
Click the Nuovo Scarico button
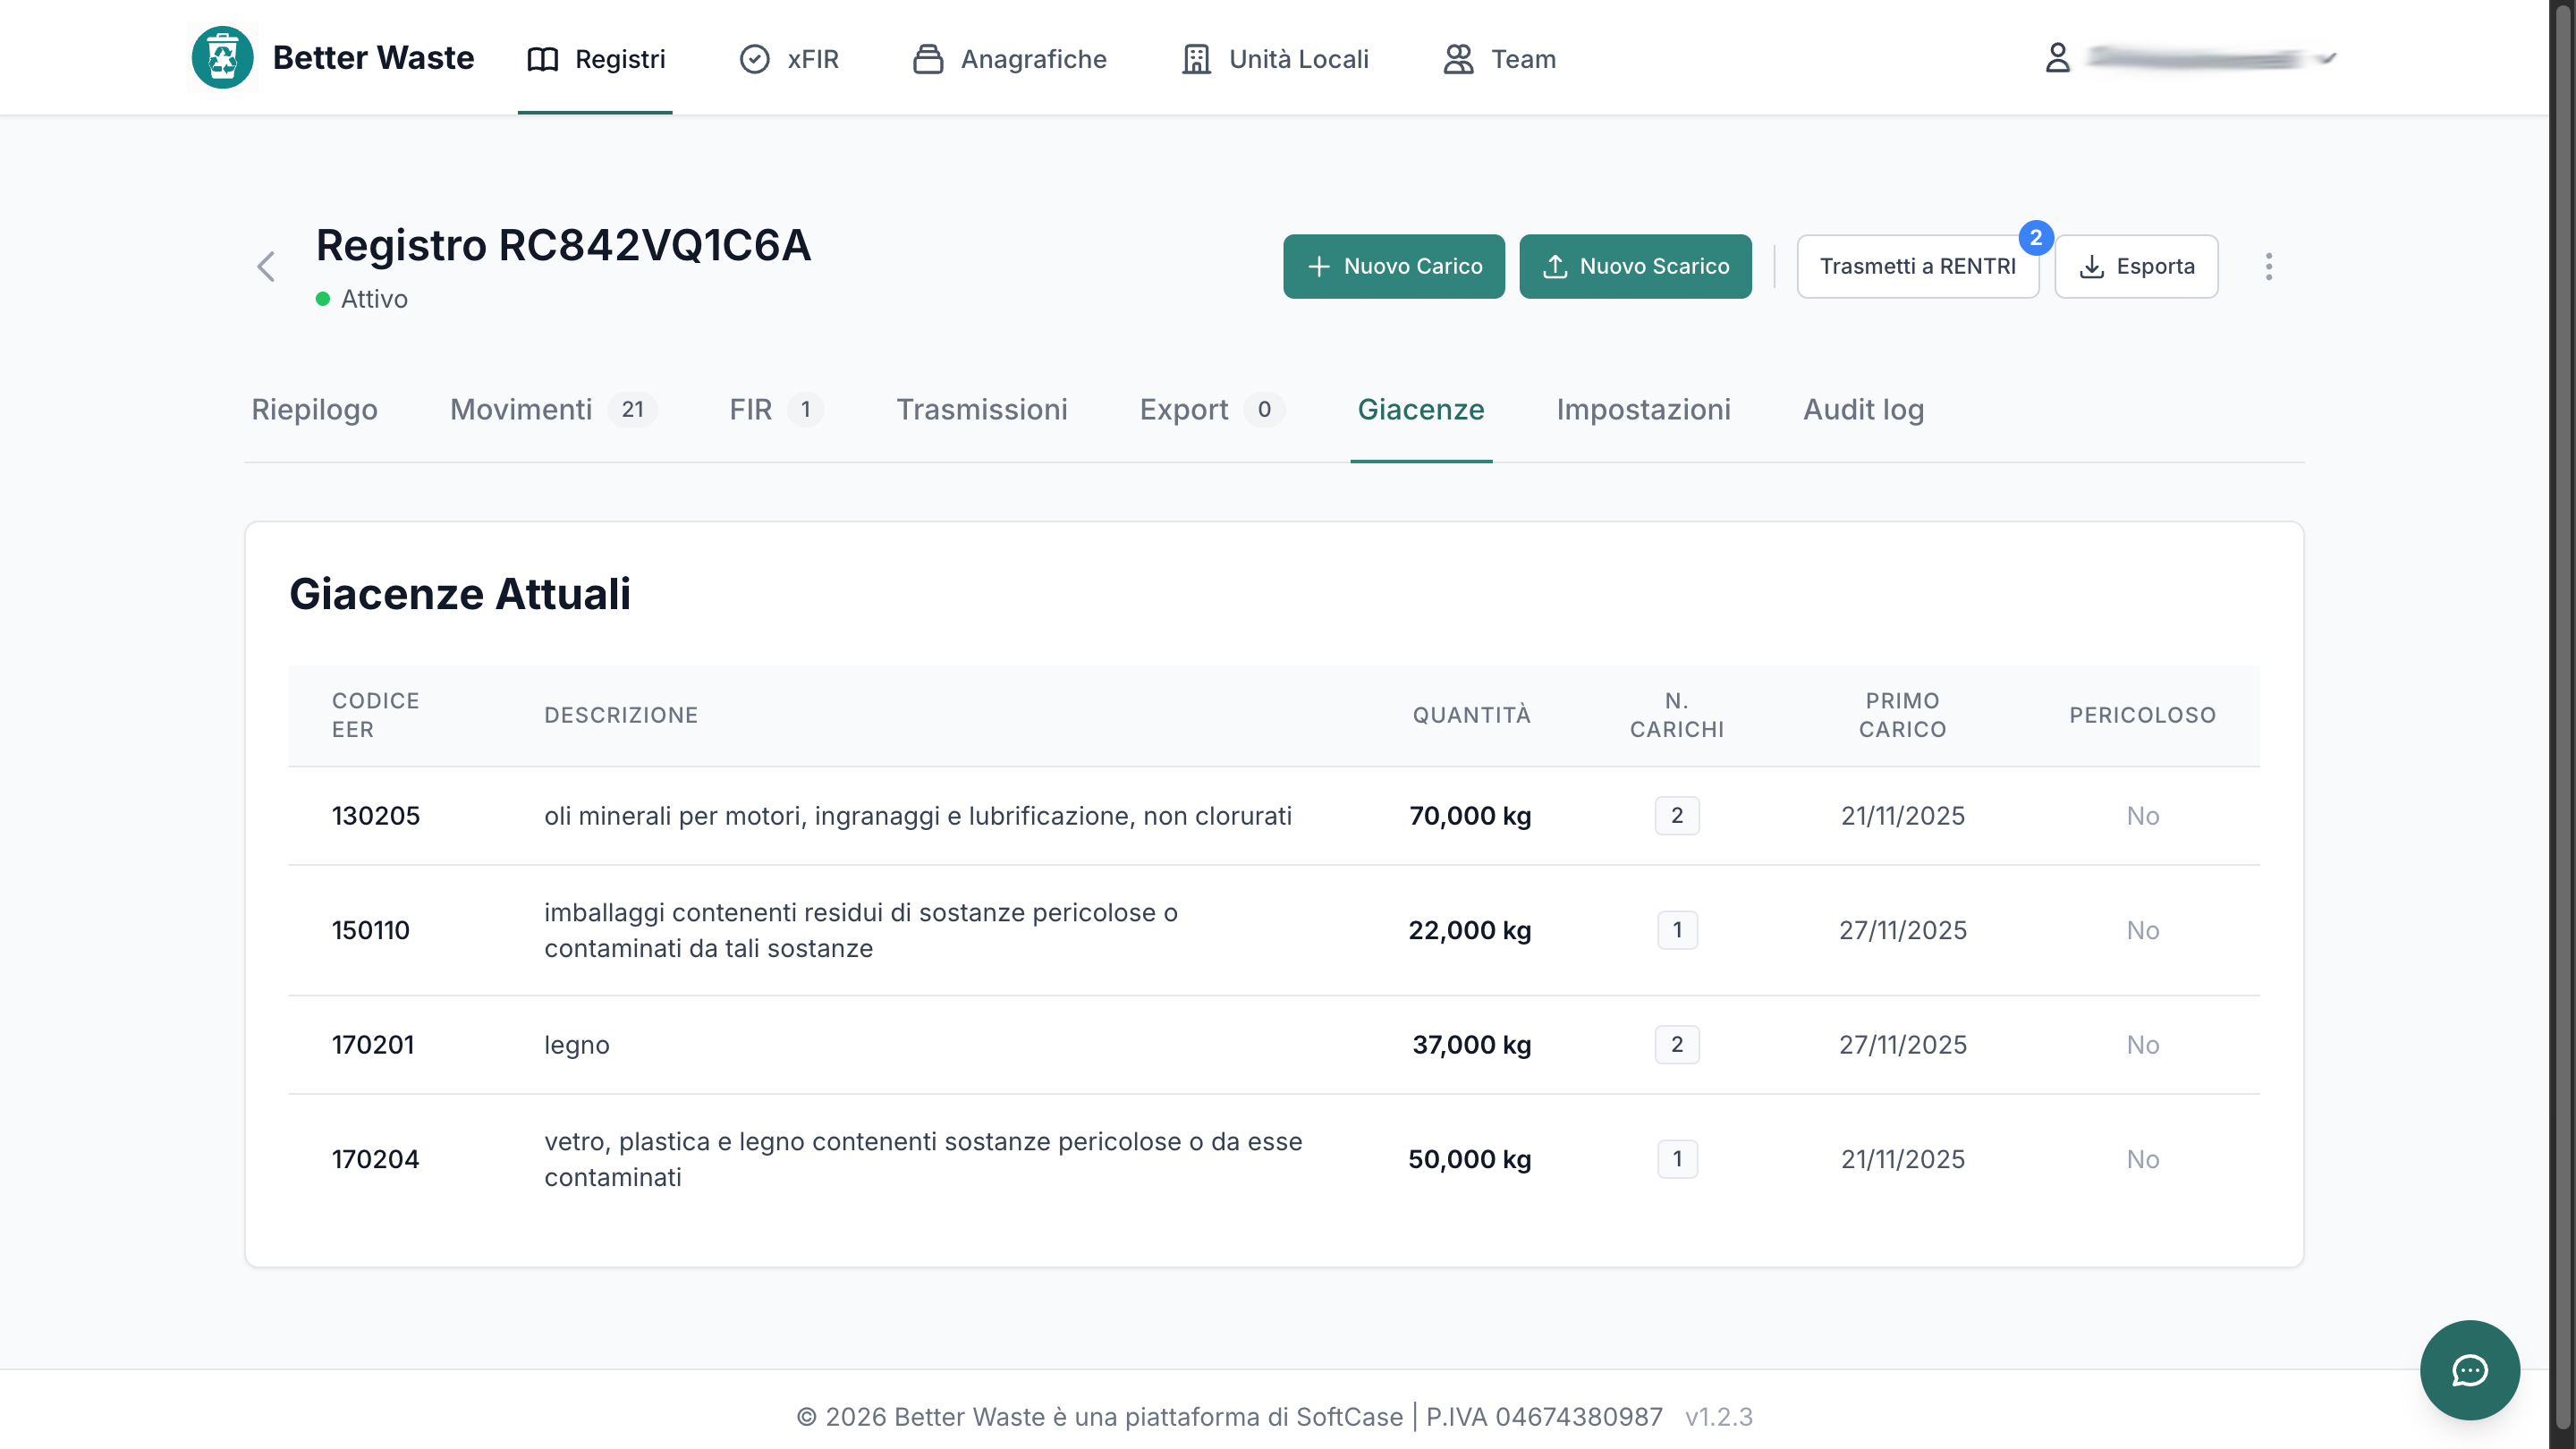pyautogui.click(x=1635, y=266)
